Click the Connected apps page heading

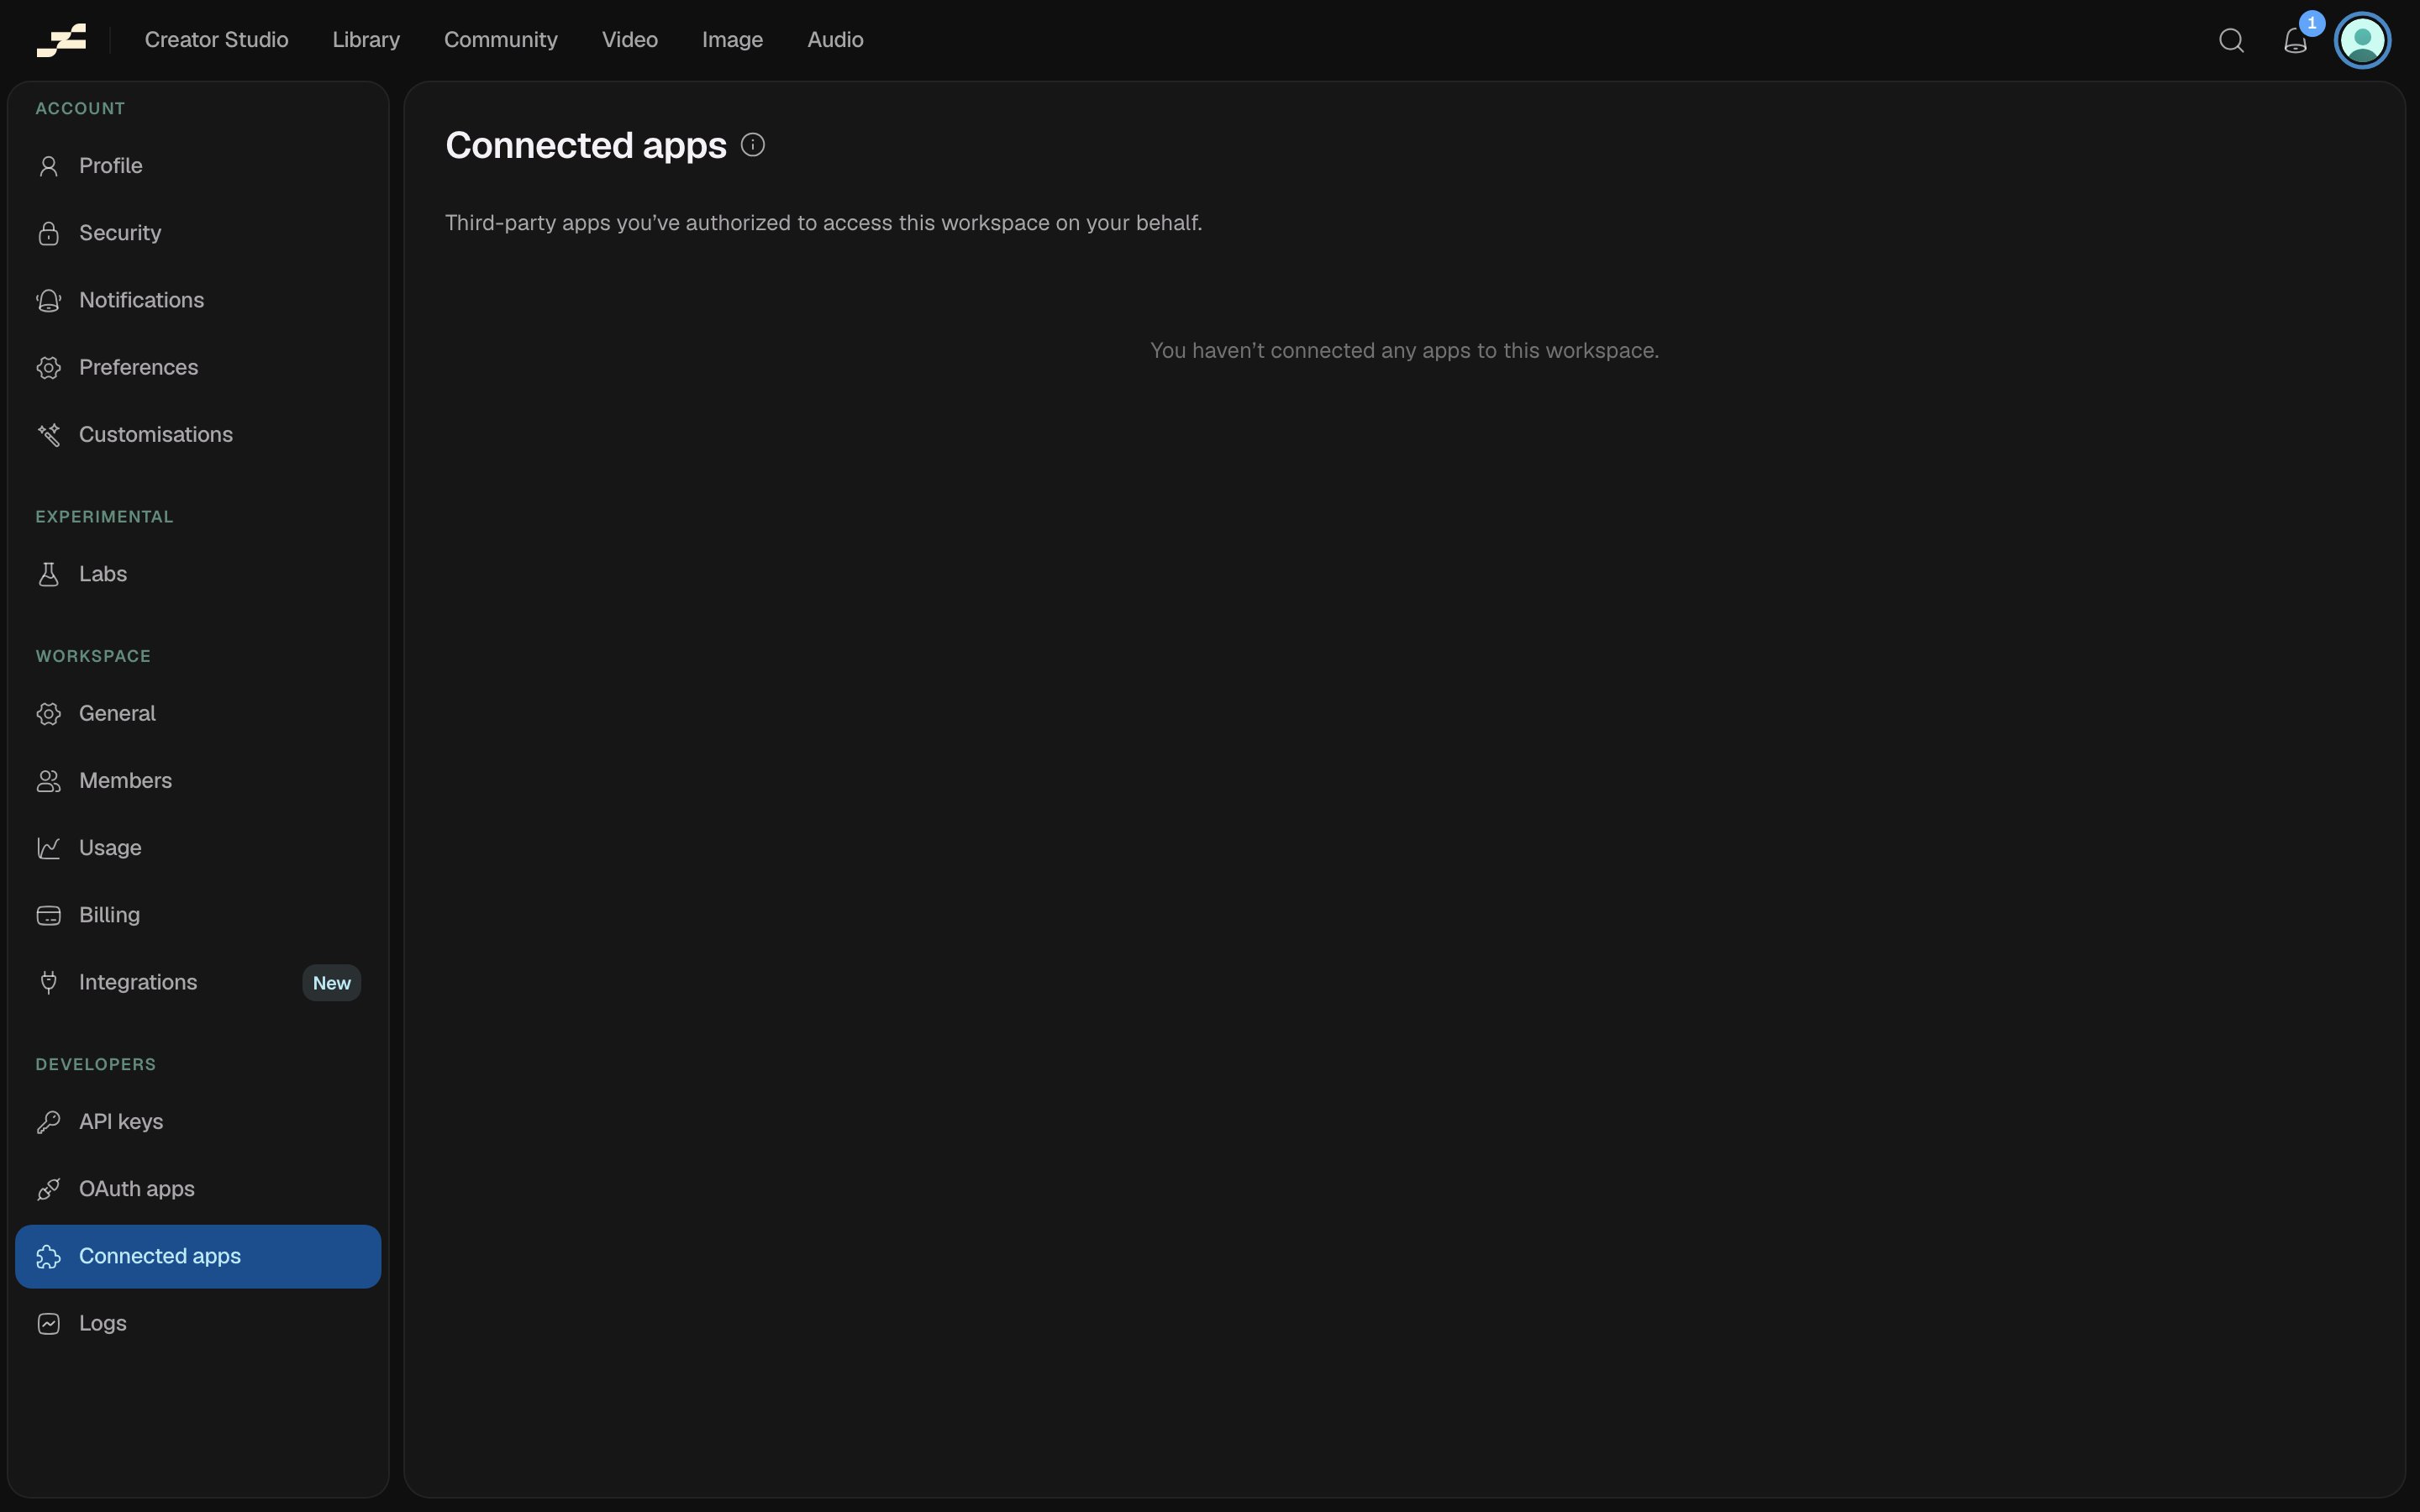[586, 145]
